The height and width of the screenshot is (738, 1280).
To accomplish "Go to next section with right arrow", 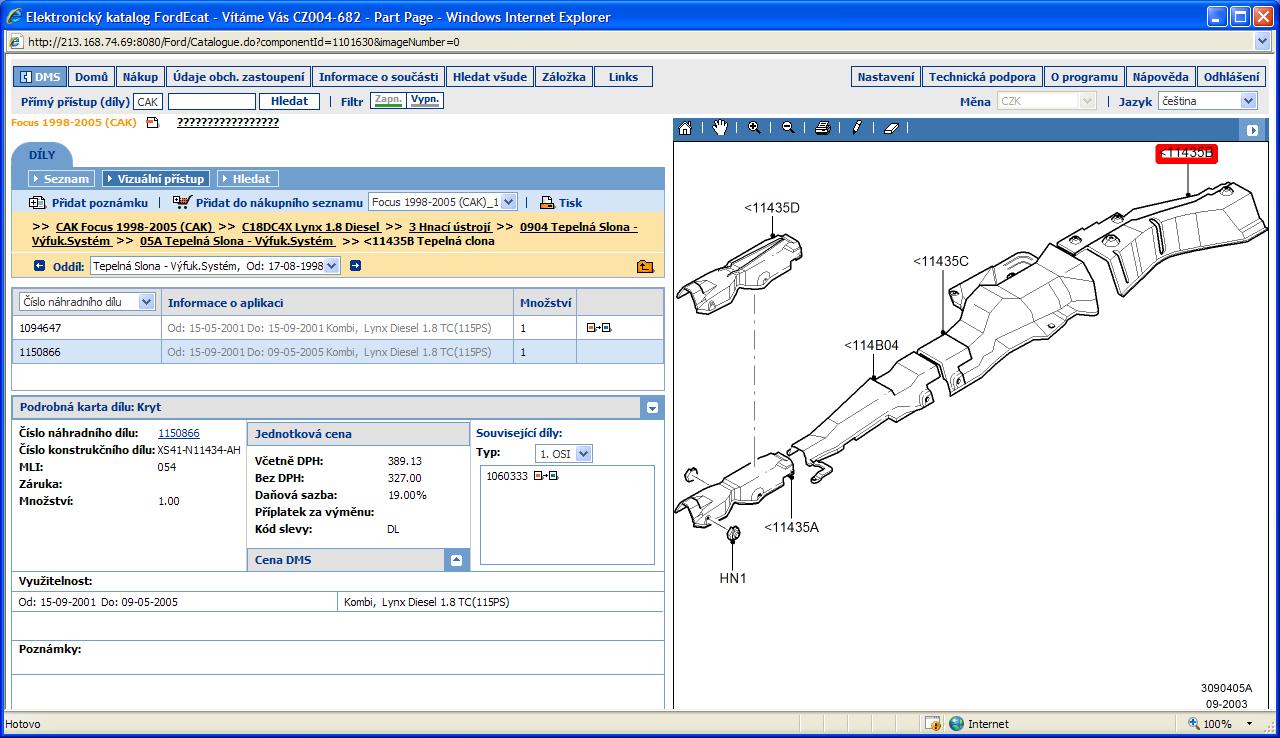I will 355,266.
